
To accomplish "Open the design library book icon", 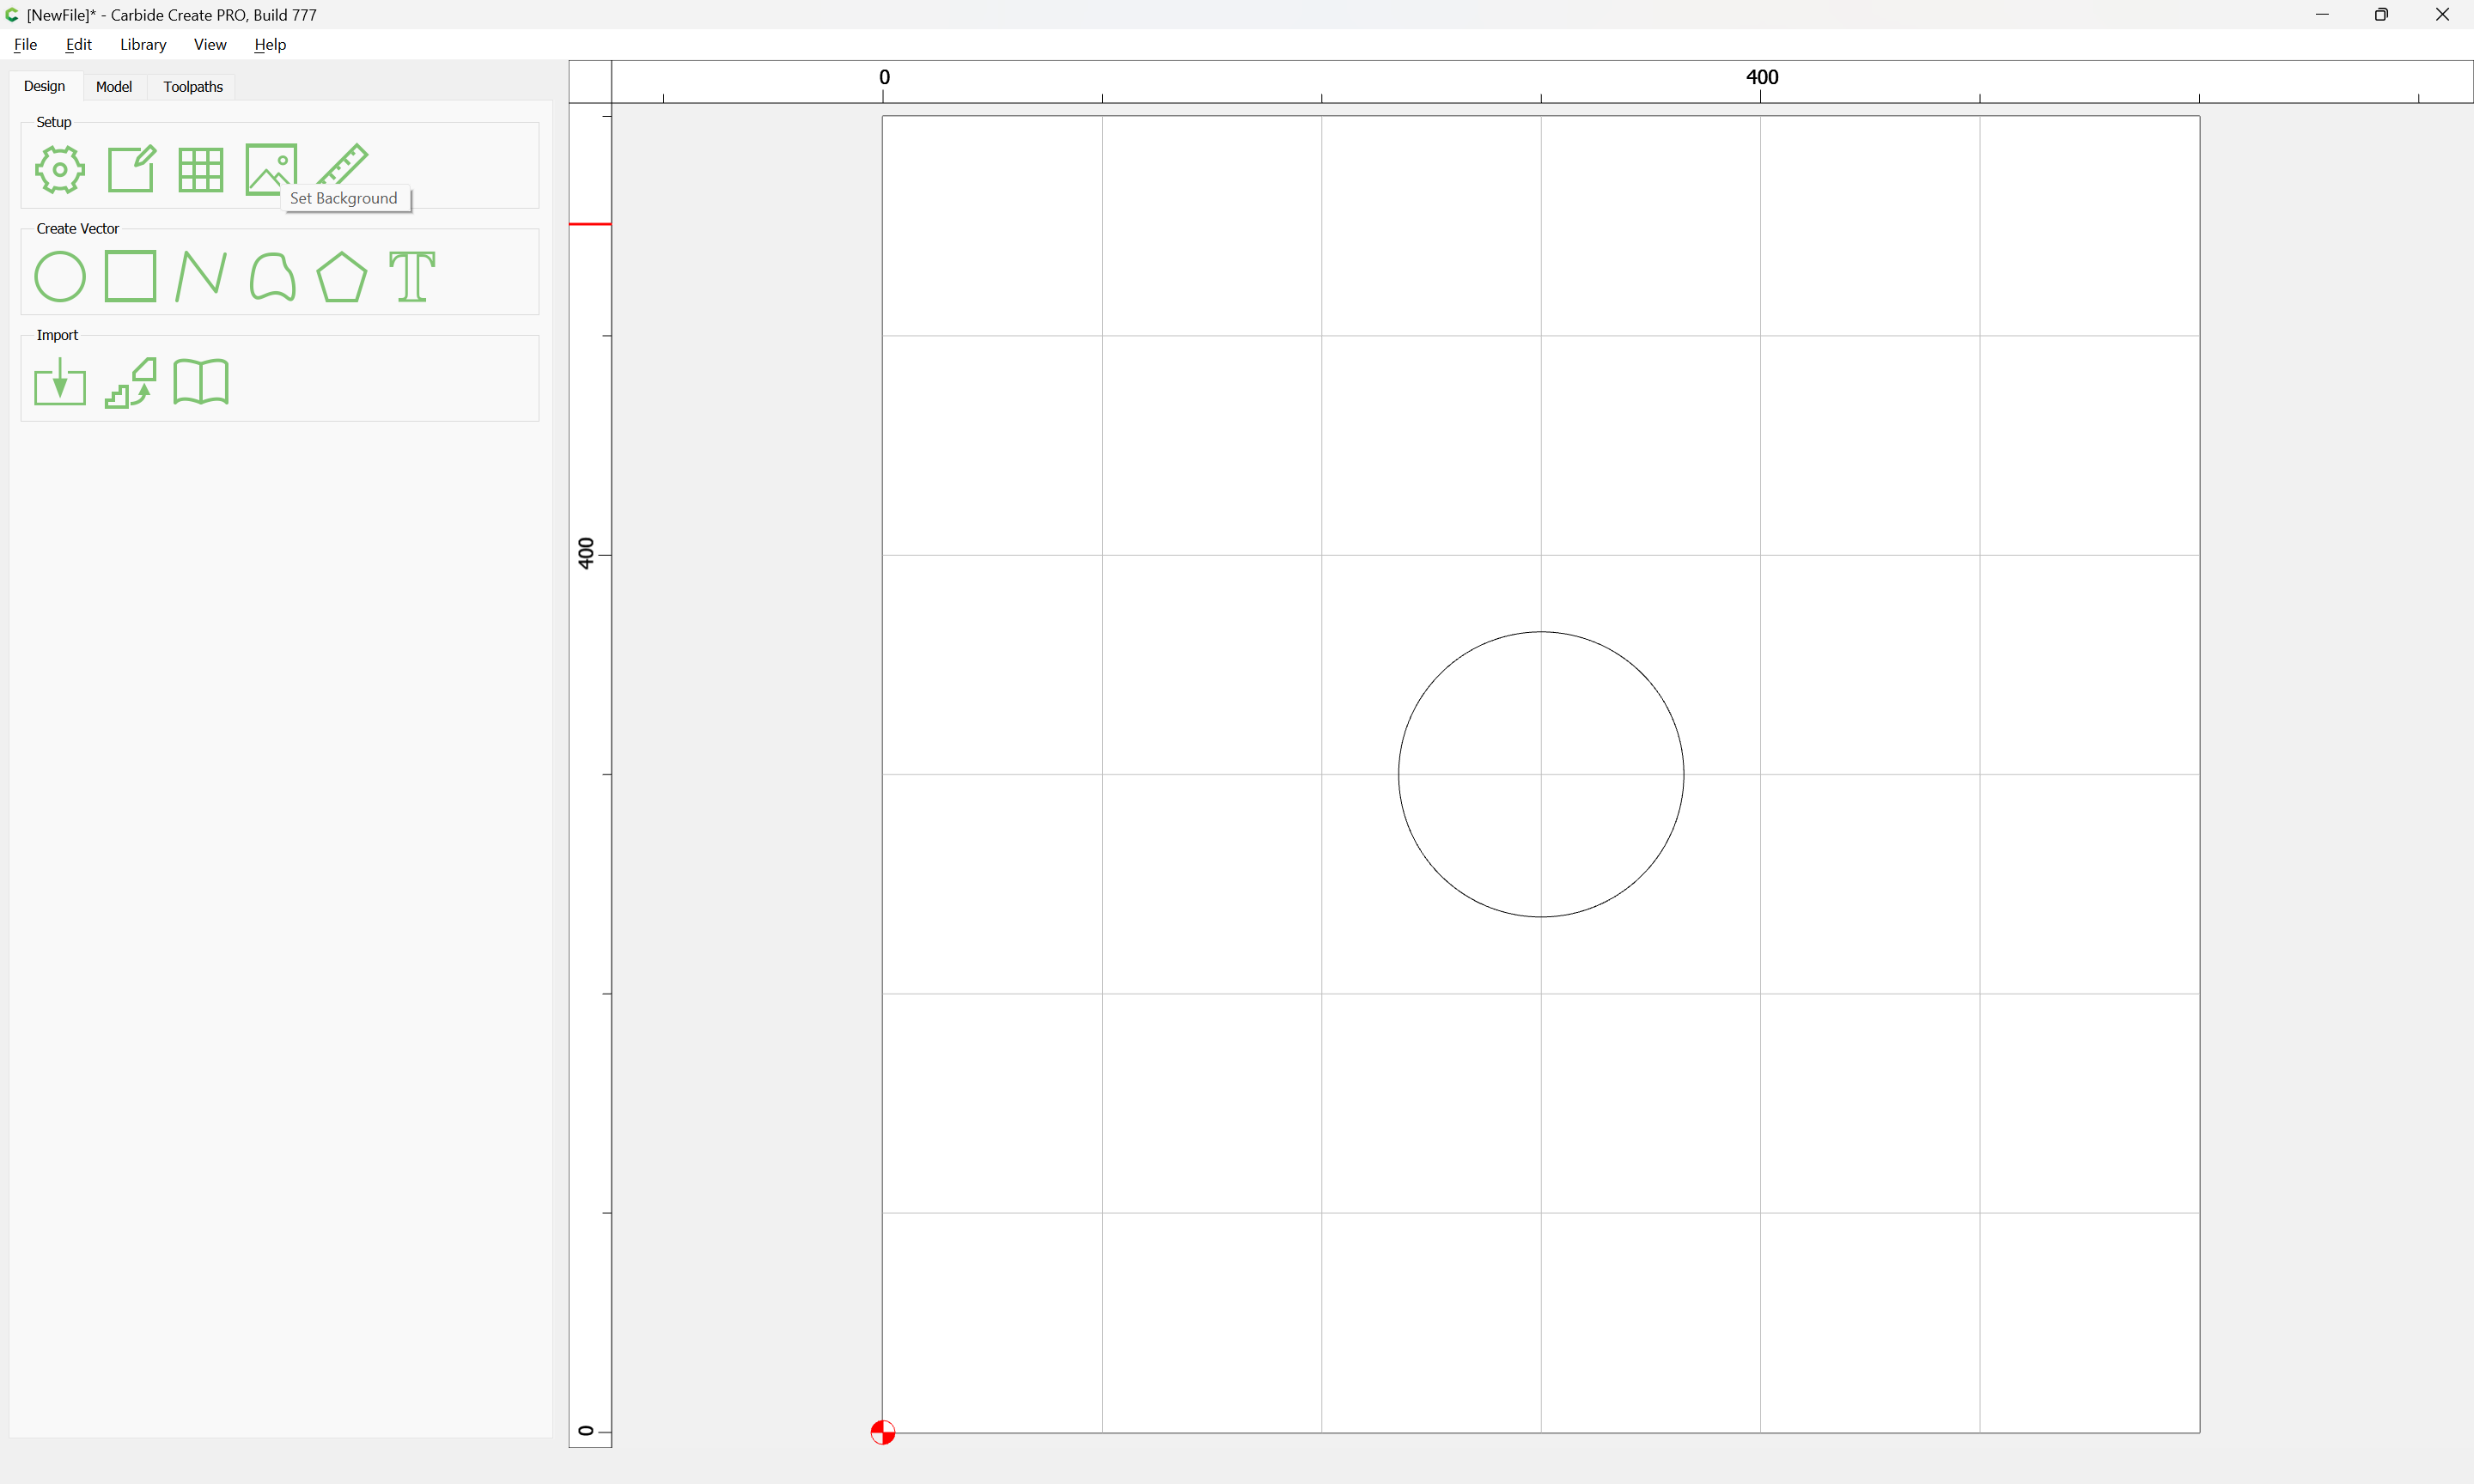I will [x=201, y=382].
